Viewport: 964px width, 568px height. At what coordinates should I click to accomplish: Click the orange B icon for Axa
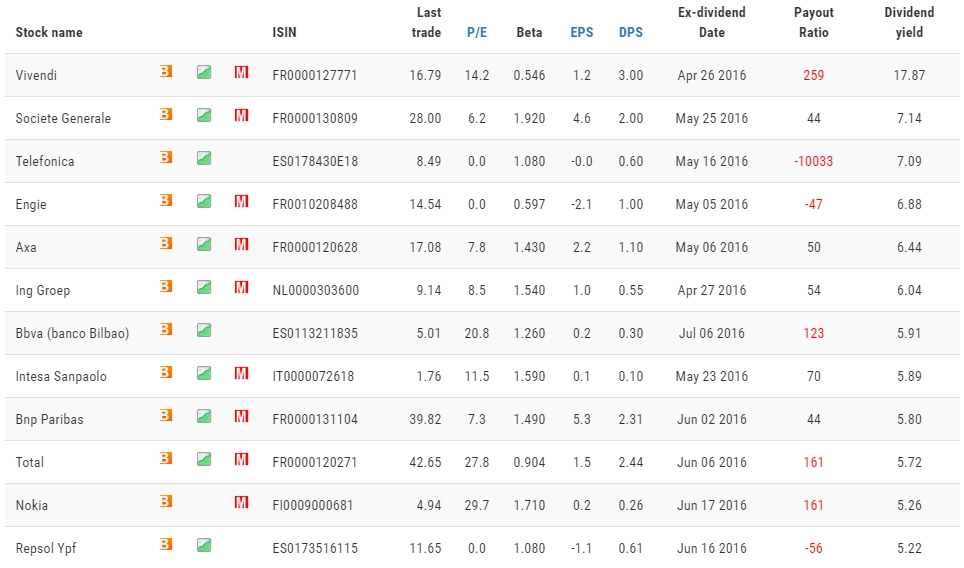click(x=166, y=243)
